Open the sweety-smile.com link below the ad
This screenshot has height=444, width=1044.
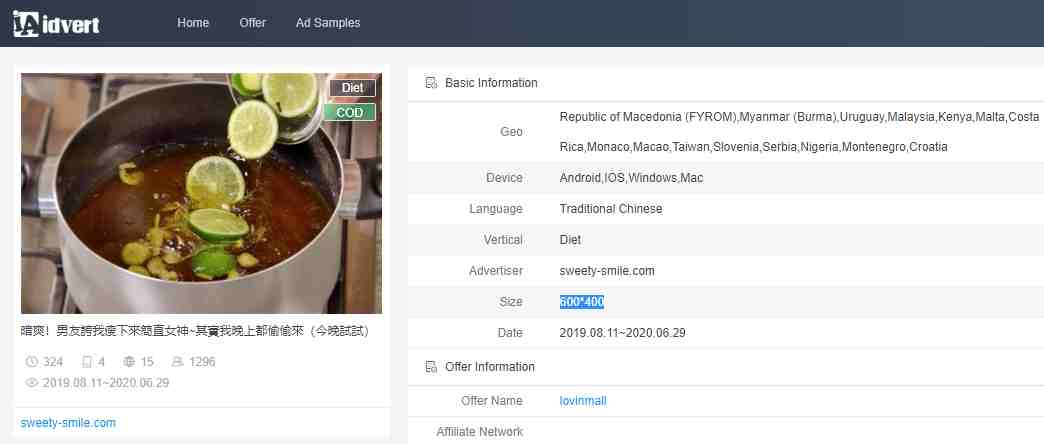68,423
